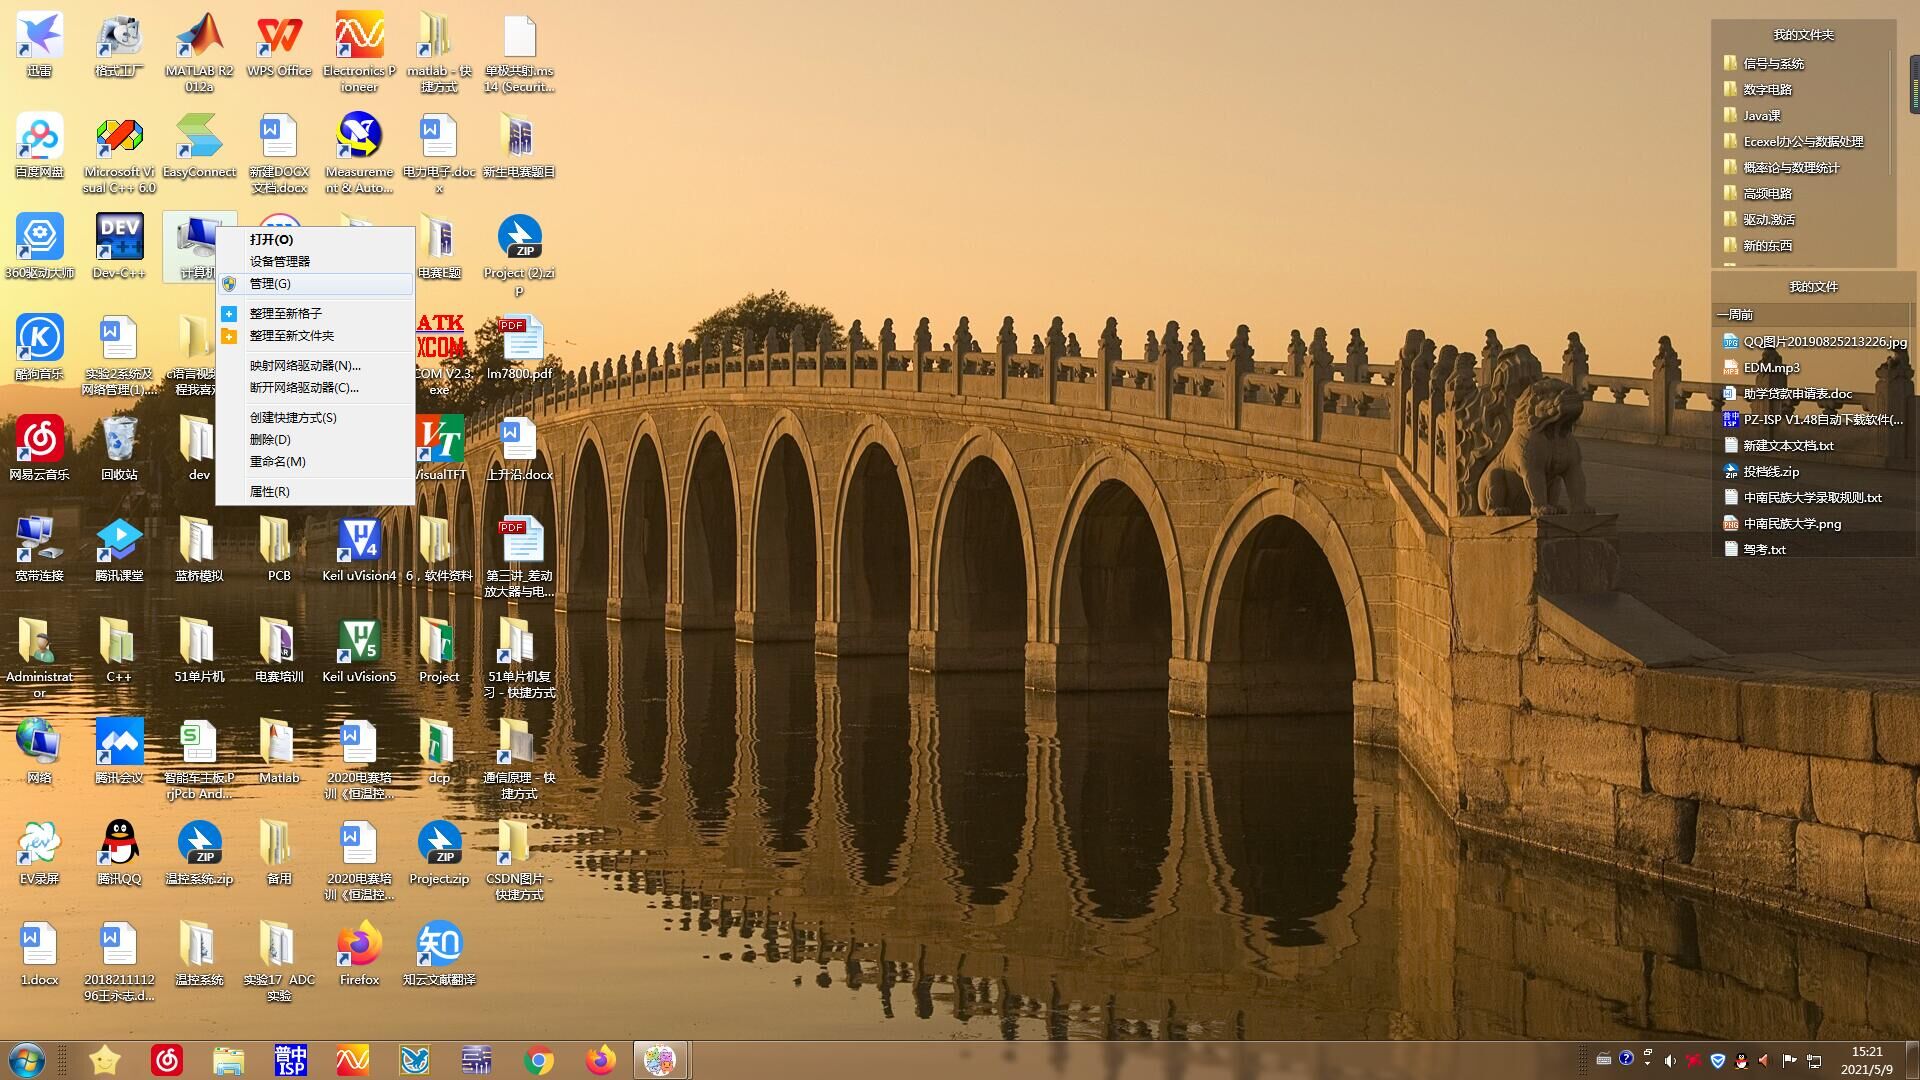
Task: Open Windows Explorer from taskbar
Action: click(x=228, y=1060)
